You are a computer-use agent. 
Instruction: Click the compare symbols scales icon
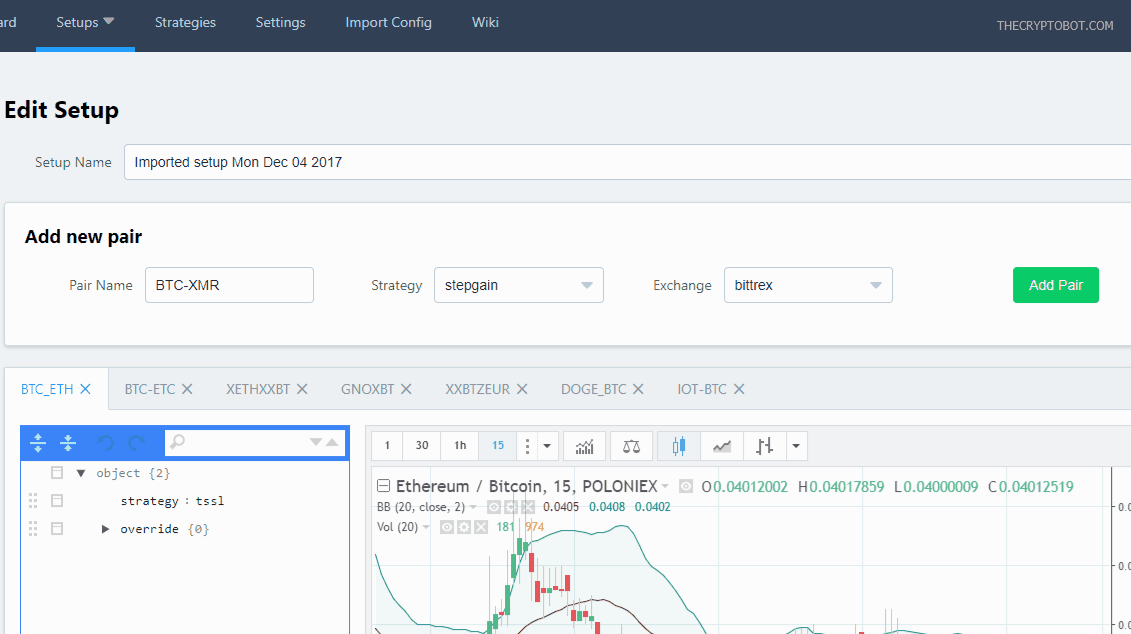click(631, 446)
